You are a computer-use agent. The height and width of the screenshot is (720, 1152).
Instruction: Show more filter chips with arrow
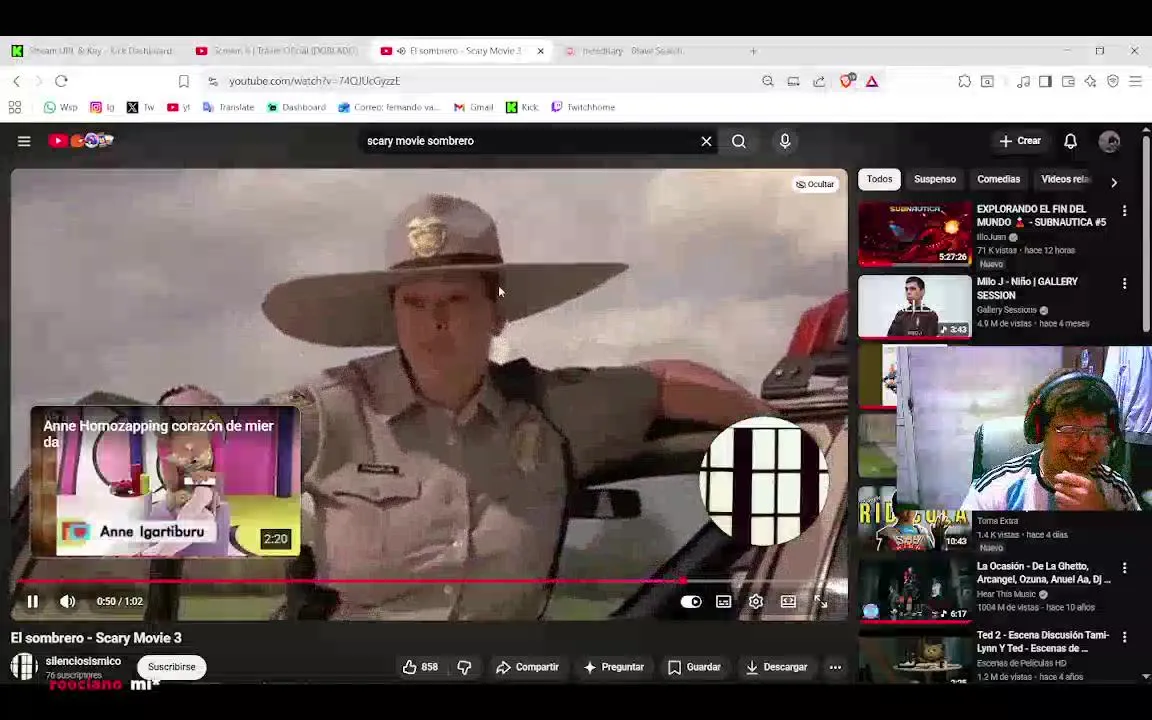[1114, 182]
